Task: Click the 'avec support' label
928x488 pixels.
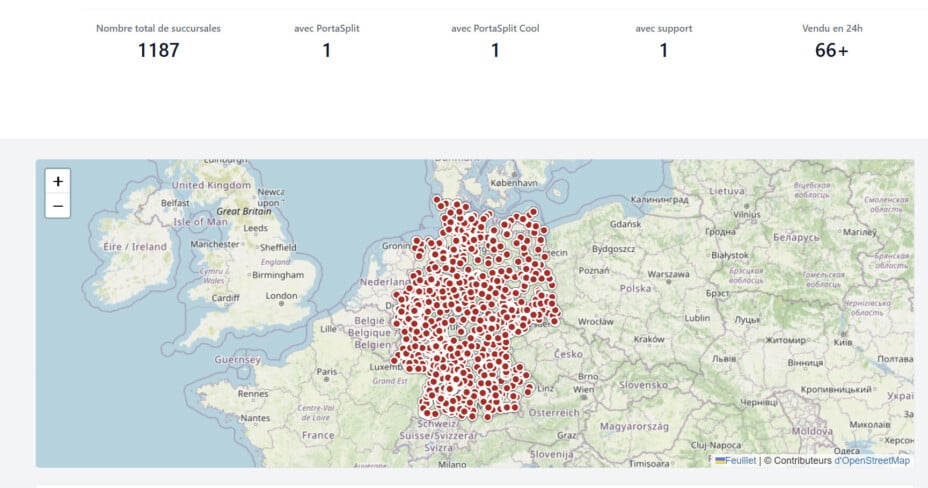Action: [663, 28]
